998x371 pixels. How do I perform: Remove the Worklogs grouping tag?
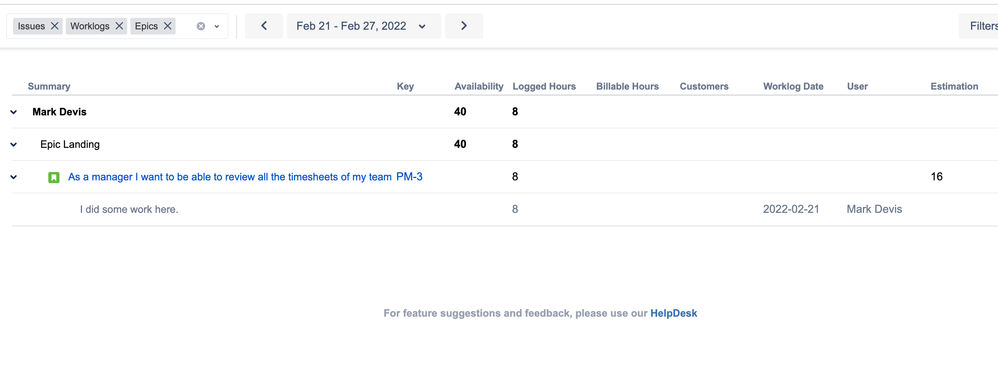coord(120,26)
